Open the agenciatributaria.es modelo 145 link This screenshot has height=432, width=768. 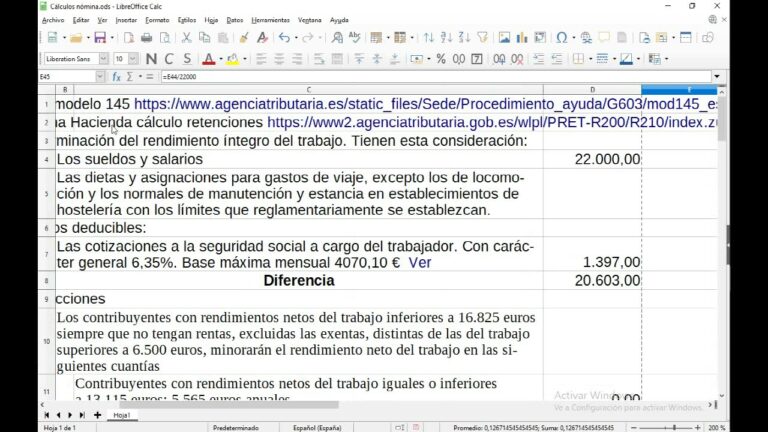tap(425, 104)
